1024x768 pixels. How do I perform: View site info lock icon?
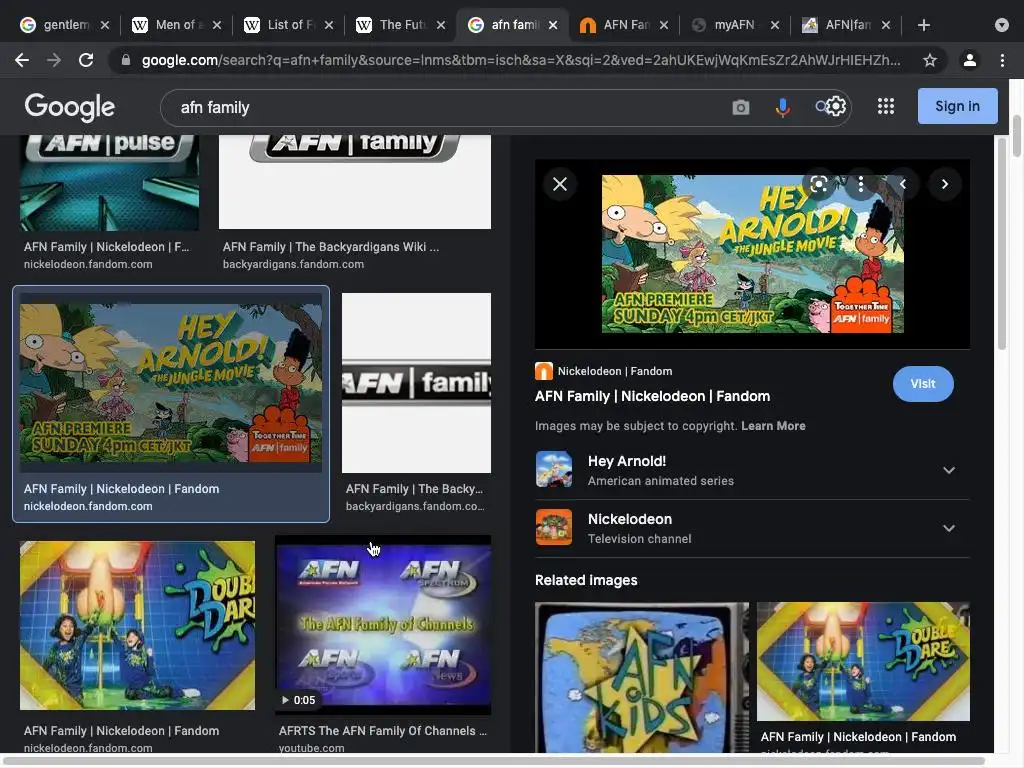(126, 60)
